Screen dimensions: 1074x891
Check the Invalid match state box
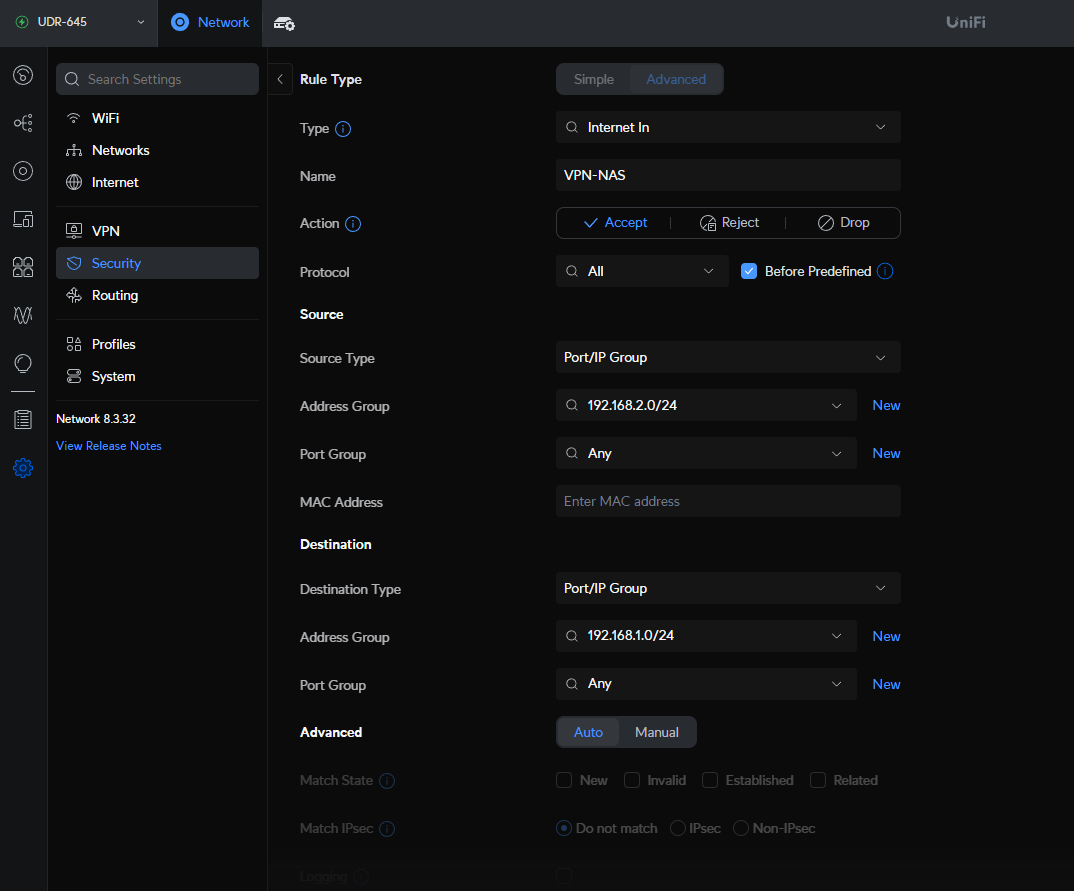click(632, 780)
